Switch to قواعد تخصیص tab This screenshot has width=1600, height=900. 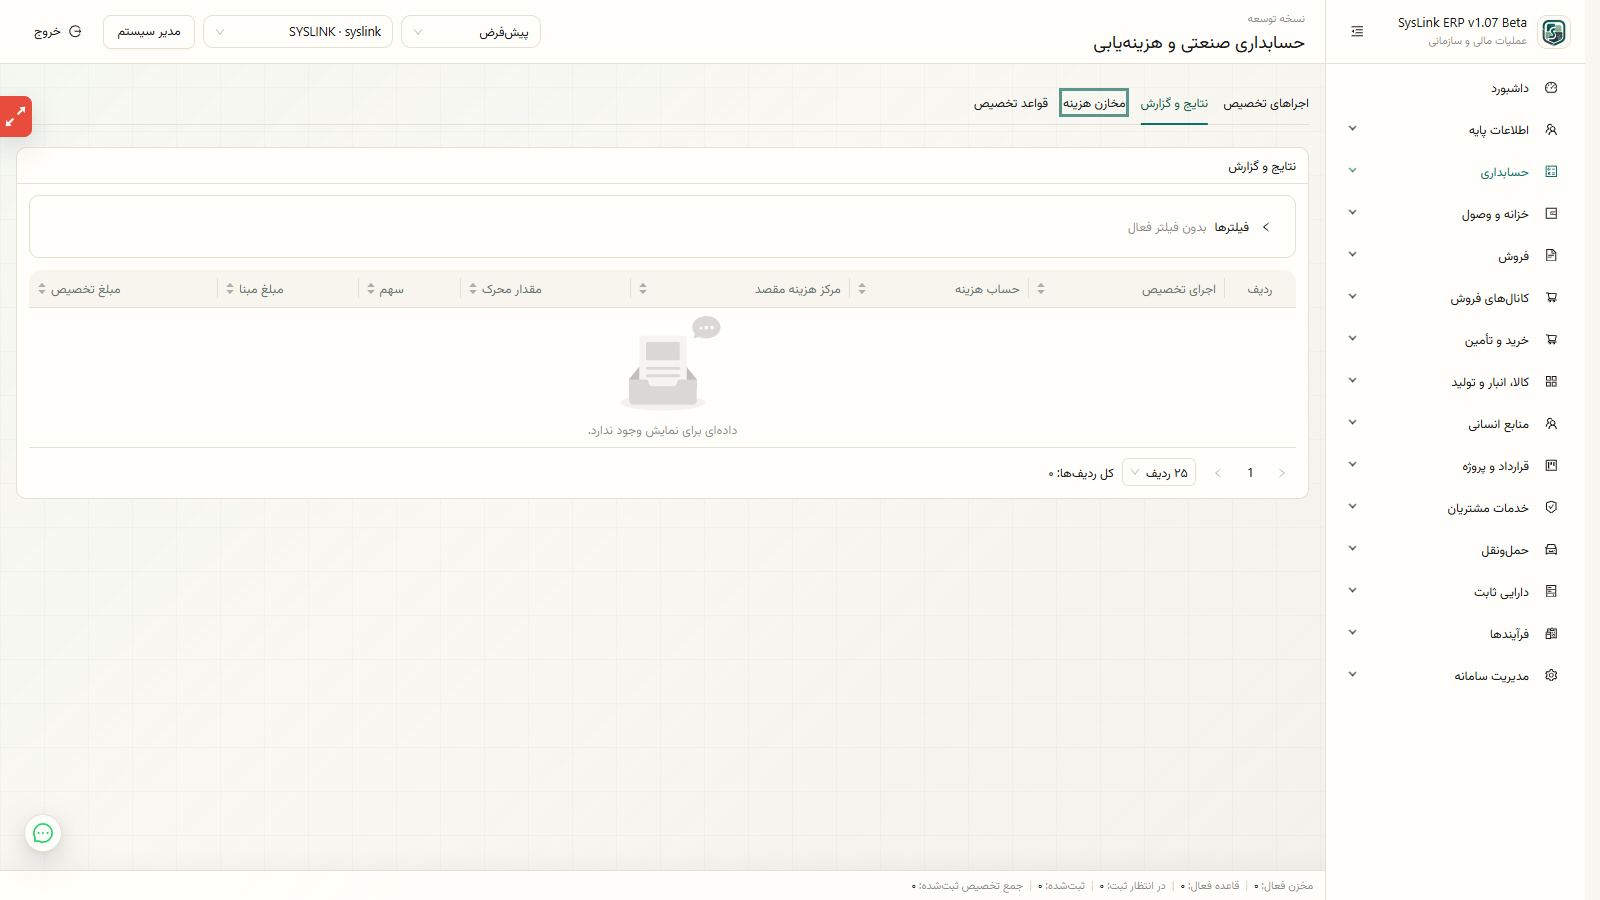(1011, 103)
